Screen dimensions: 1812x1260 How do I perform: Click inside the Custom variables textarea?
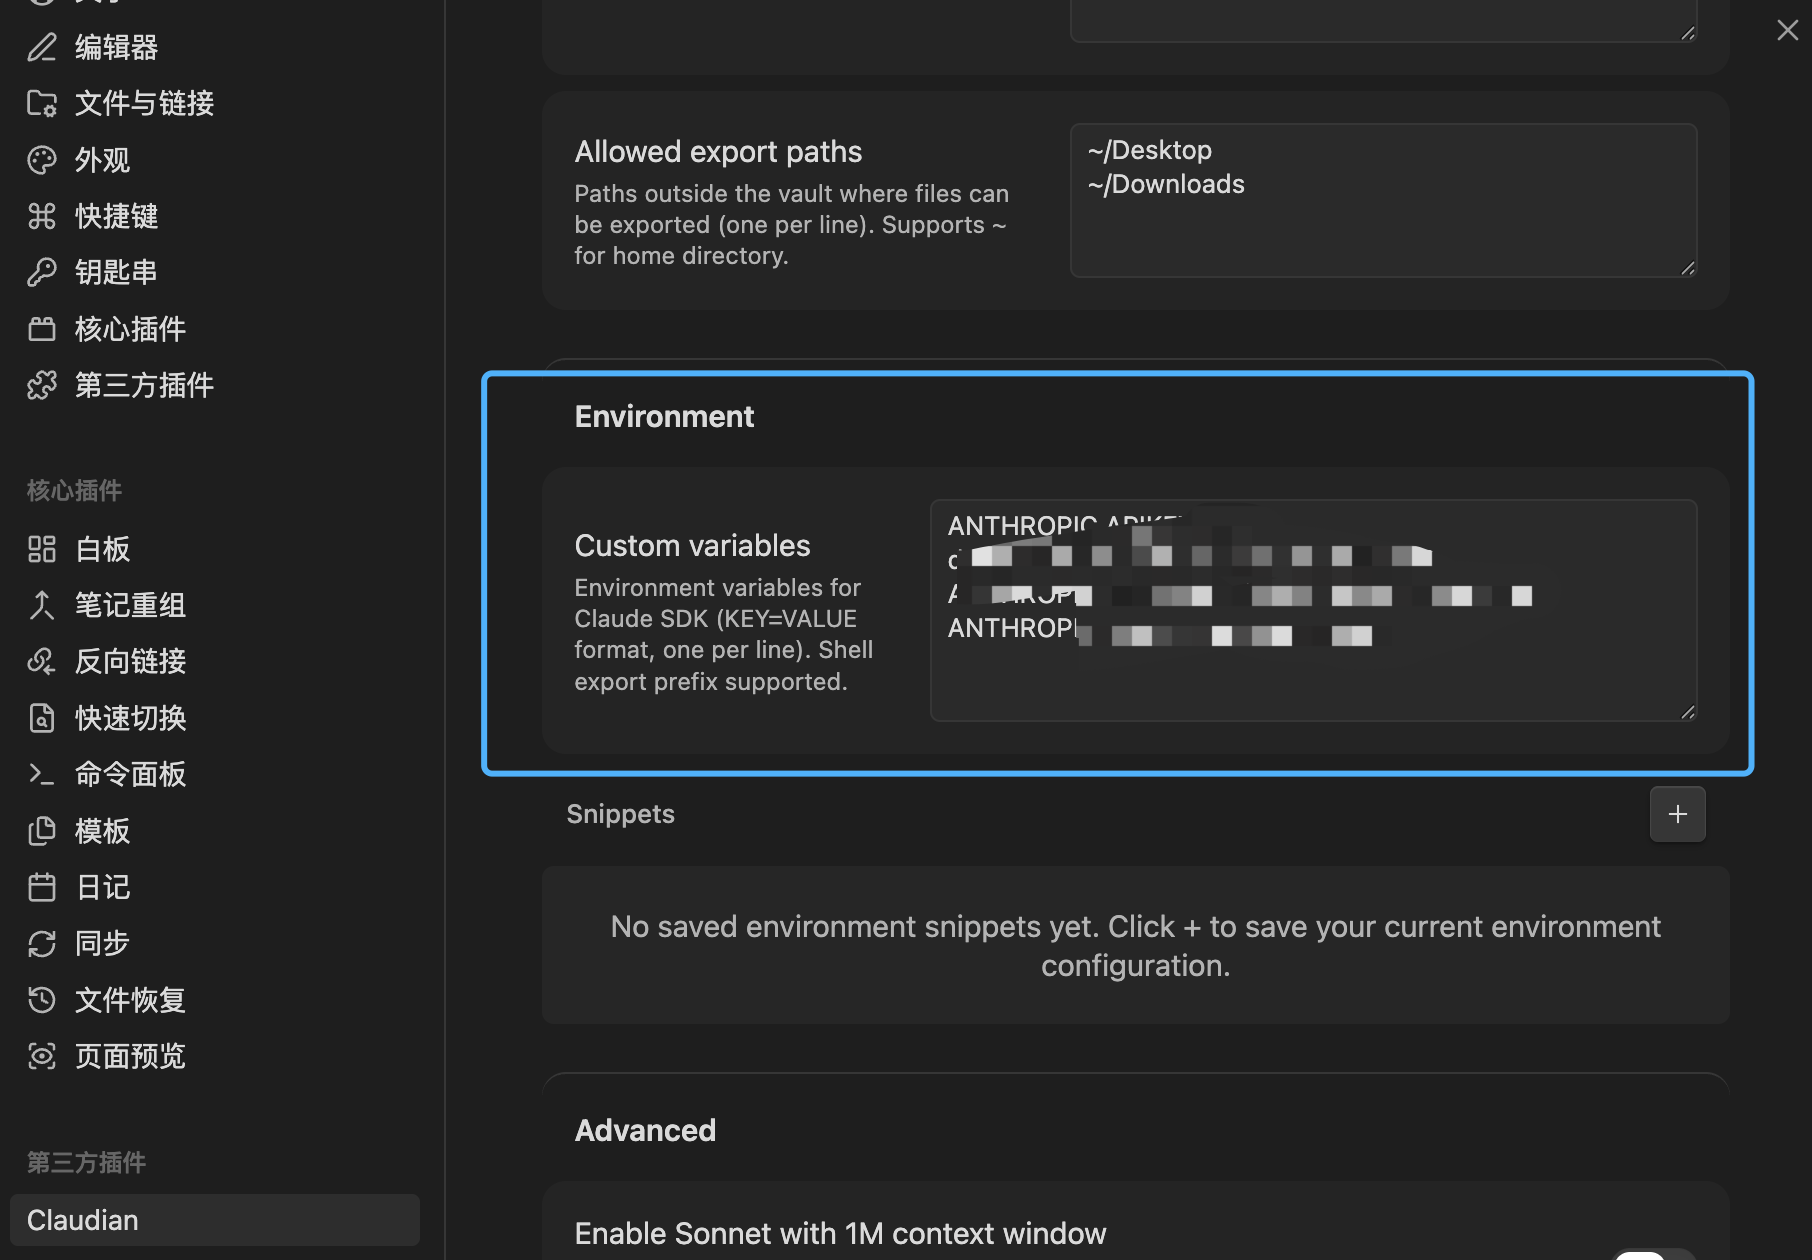click(1314, 610)
